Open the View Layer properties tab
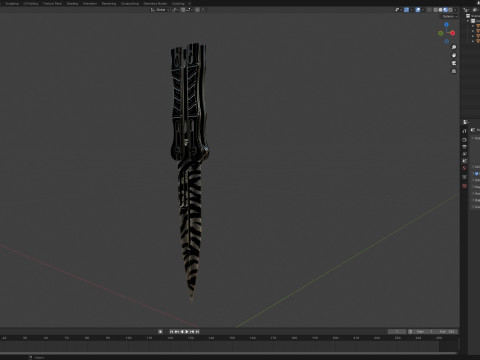Image resolution: width=480 pixels, height=360 pixels. point(465,154)
